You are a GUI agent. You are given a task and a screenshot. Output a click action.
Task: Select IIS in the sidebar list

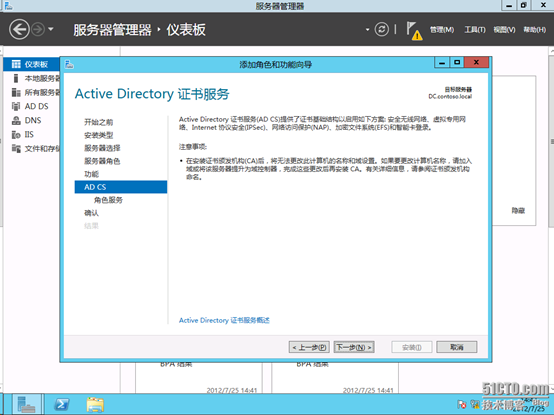29,135
